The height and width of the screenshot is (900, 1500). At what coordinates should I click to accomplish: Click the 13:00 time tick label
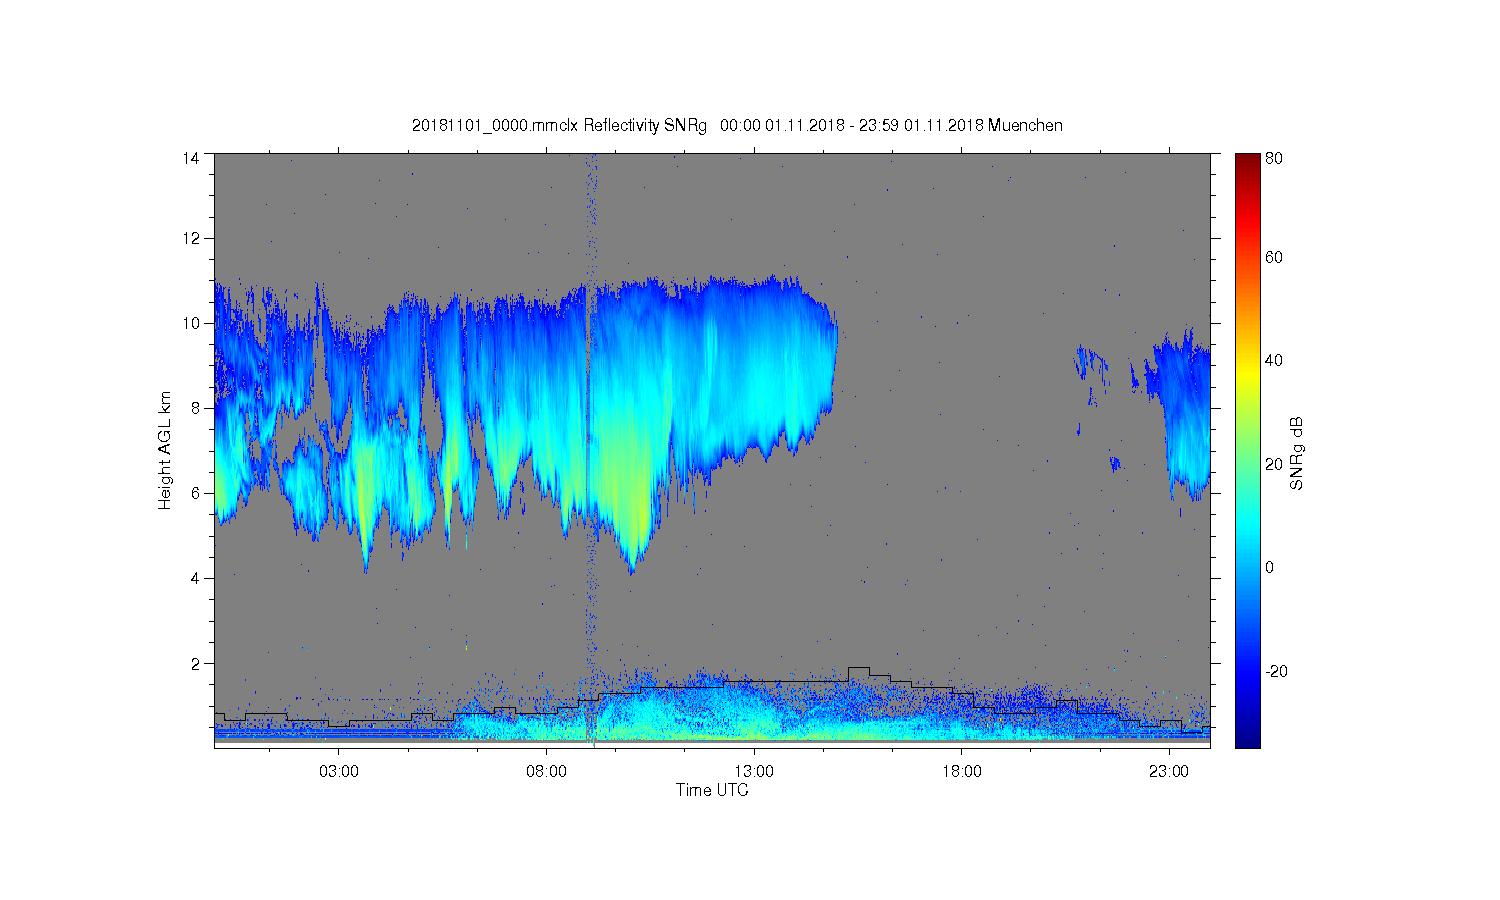(754, 772)
